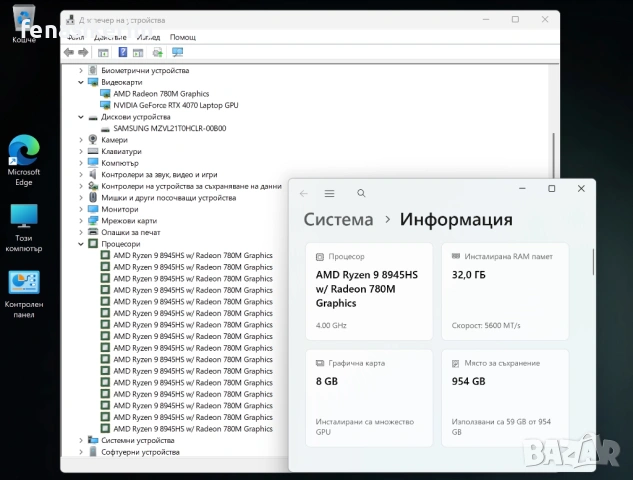Open the hamburger menu in Settings window
The image size is (633, 480).
pos(329,193)
